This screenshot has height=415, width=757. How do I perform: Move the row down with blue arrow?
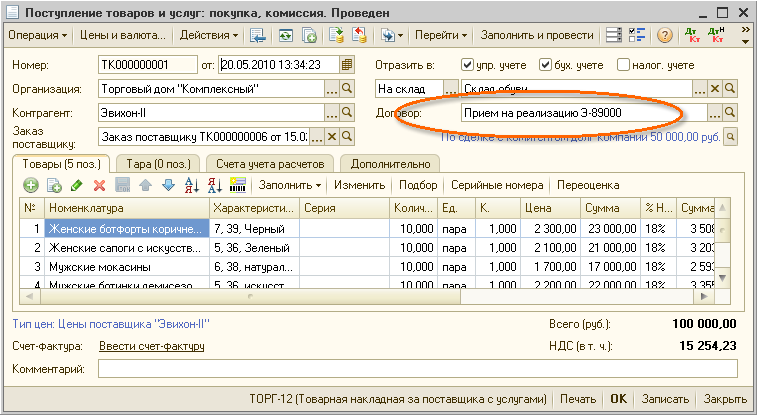pyautogui.click(x=168, y=185)
